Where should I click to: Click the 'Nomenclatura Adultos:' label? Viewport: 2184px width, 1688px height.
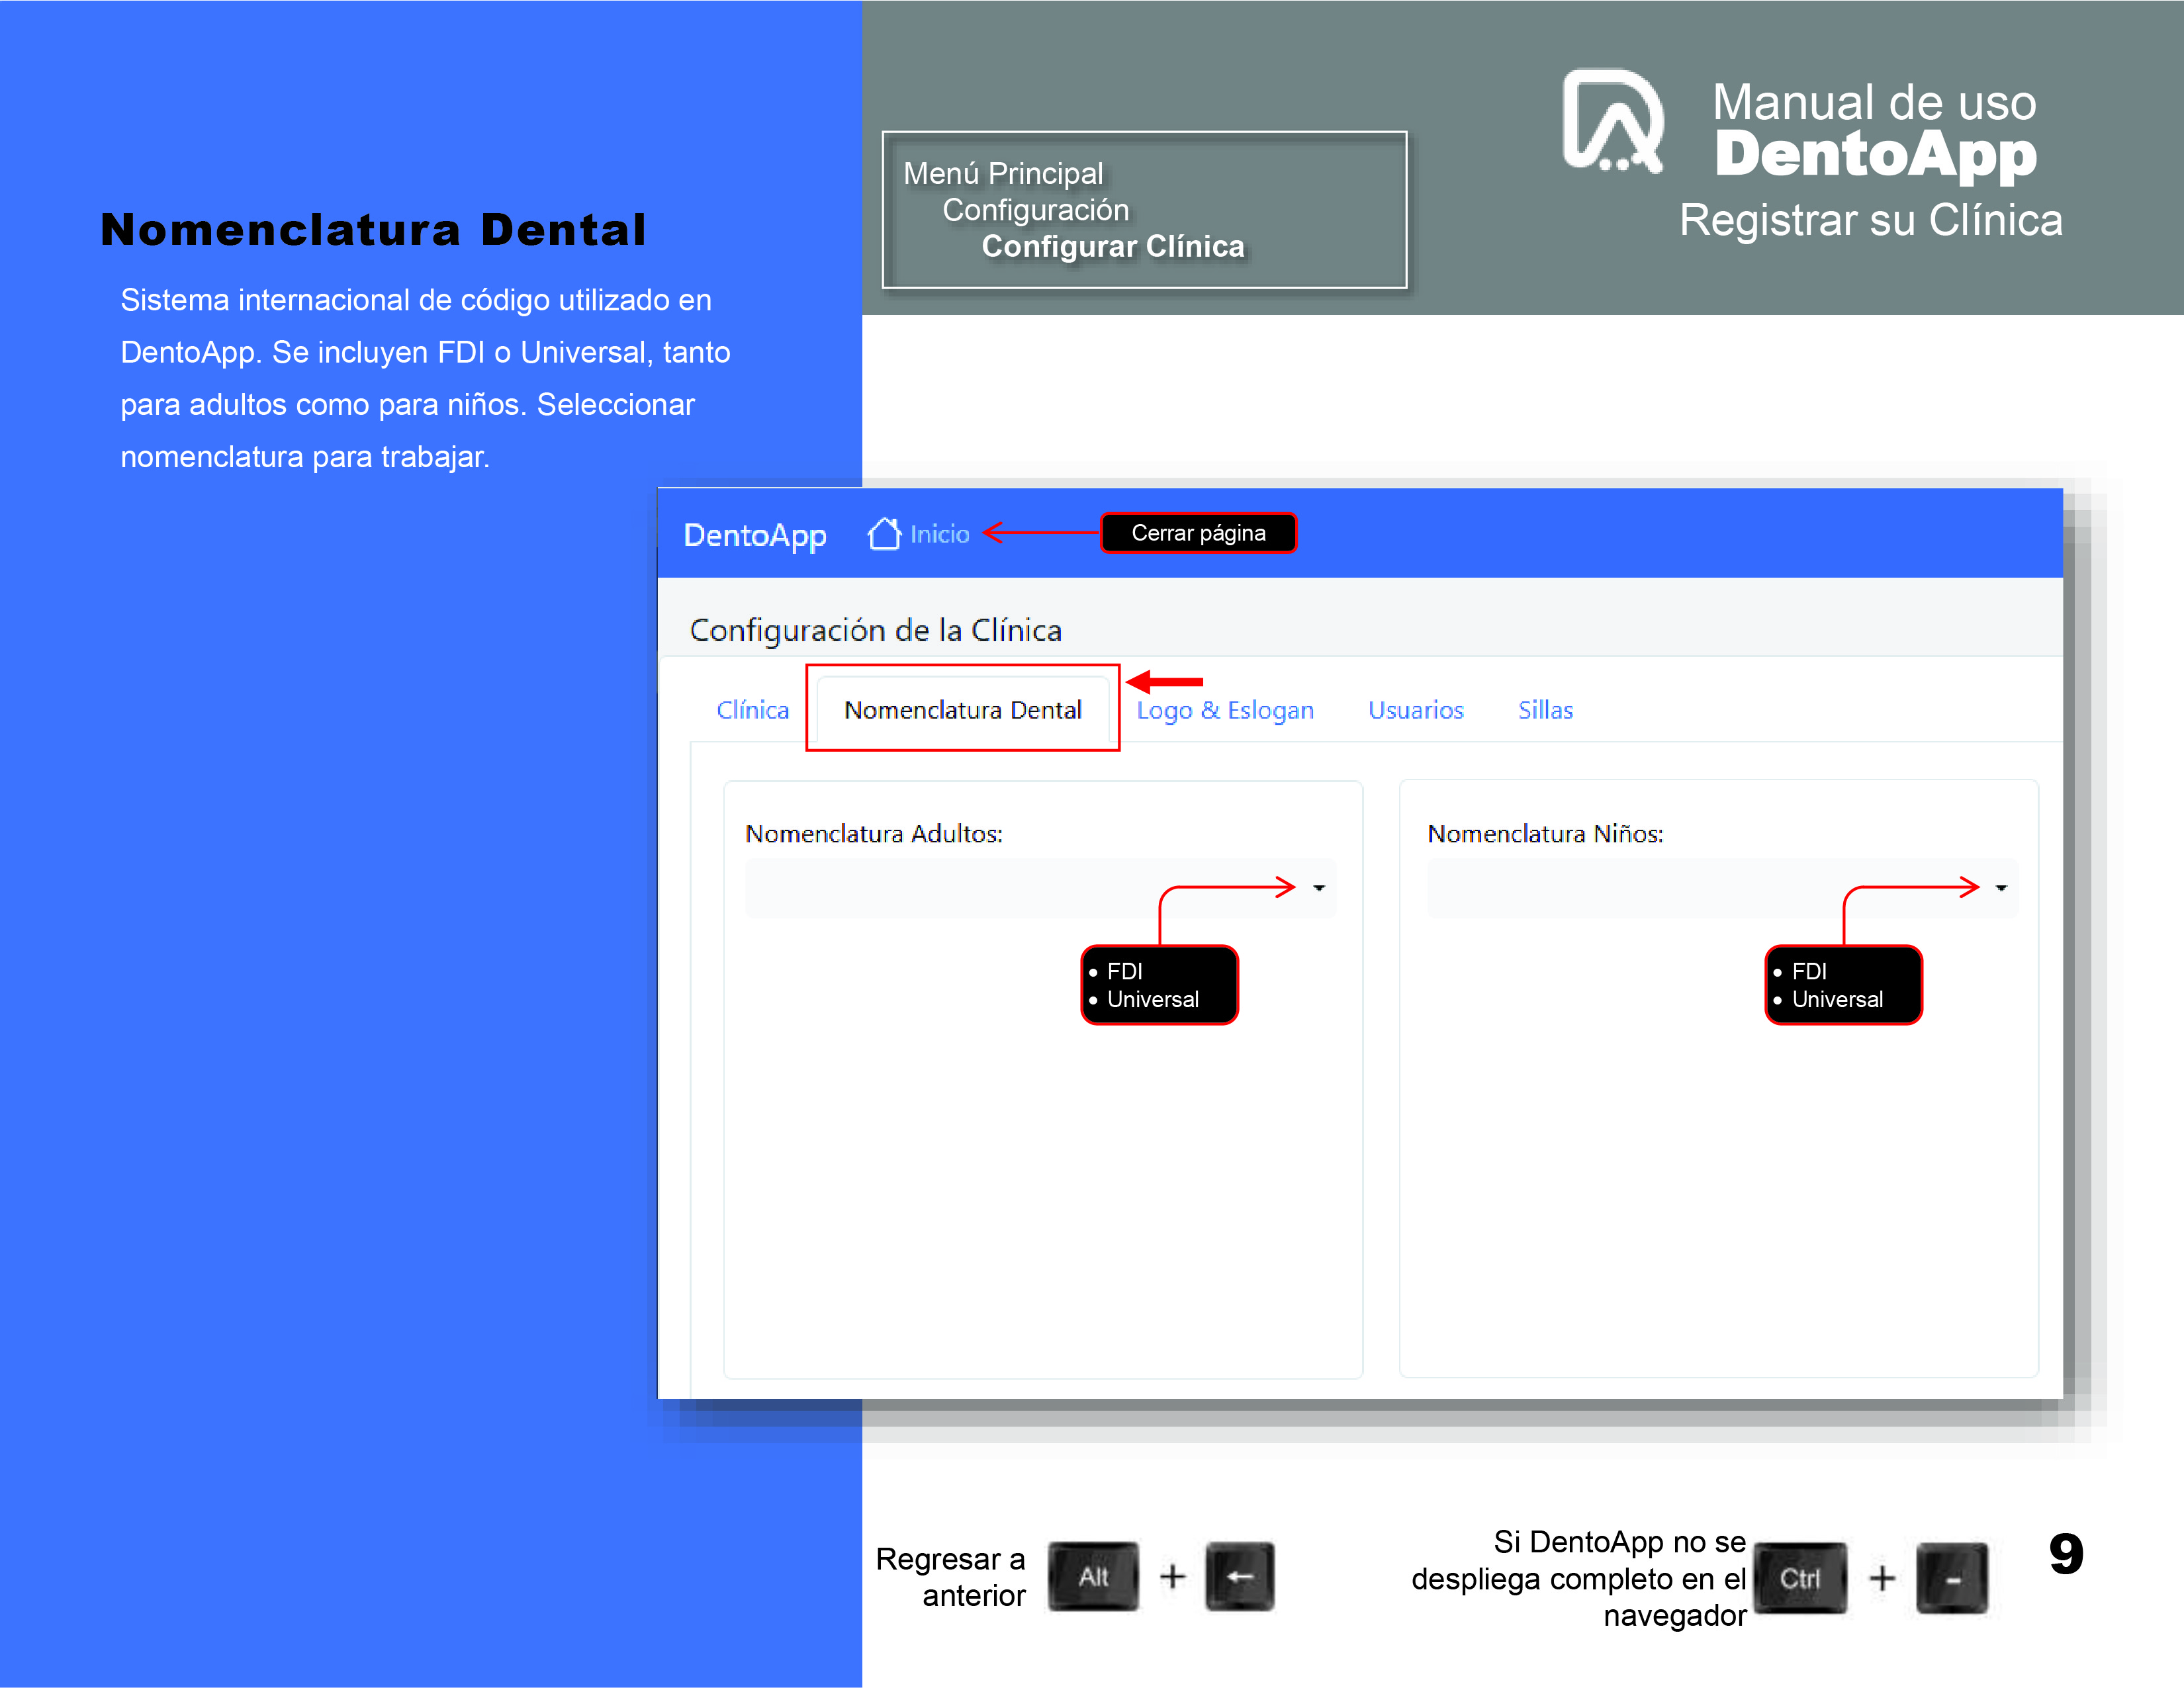[874, 834]
